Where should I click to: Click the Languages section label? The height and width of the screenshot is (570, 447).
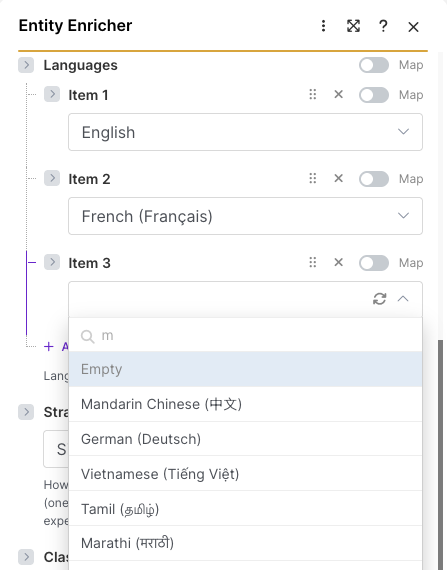point(81,65)
